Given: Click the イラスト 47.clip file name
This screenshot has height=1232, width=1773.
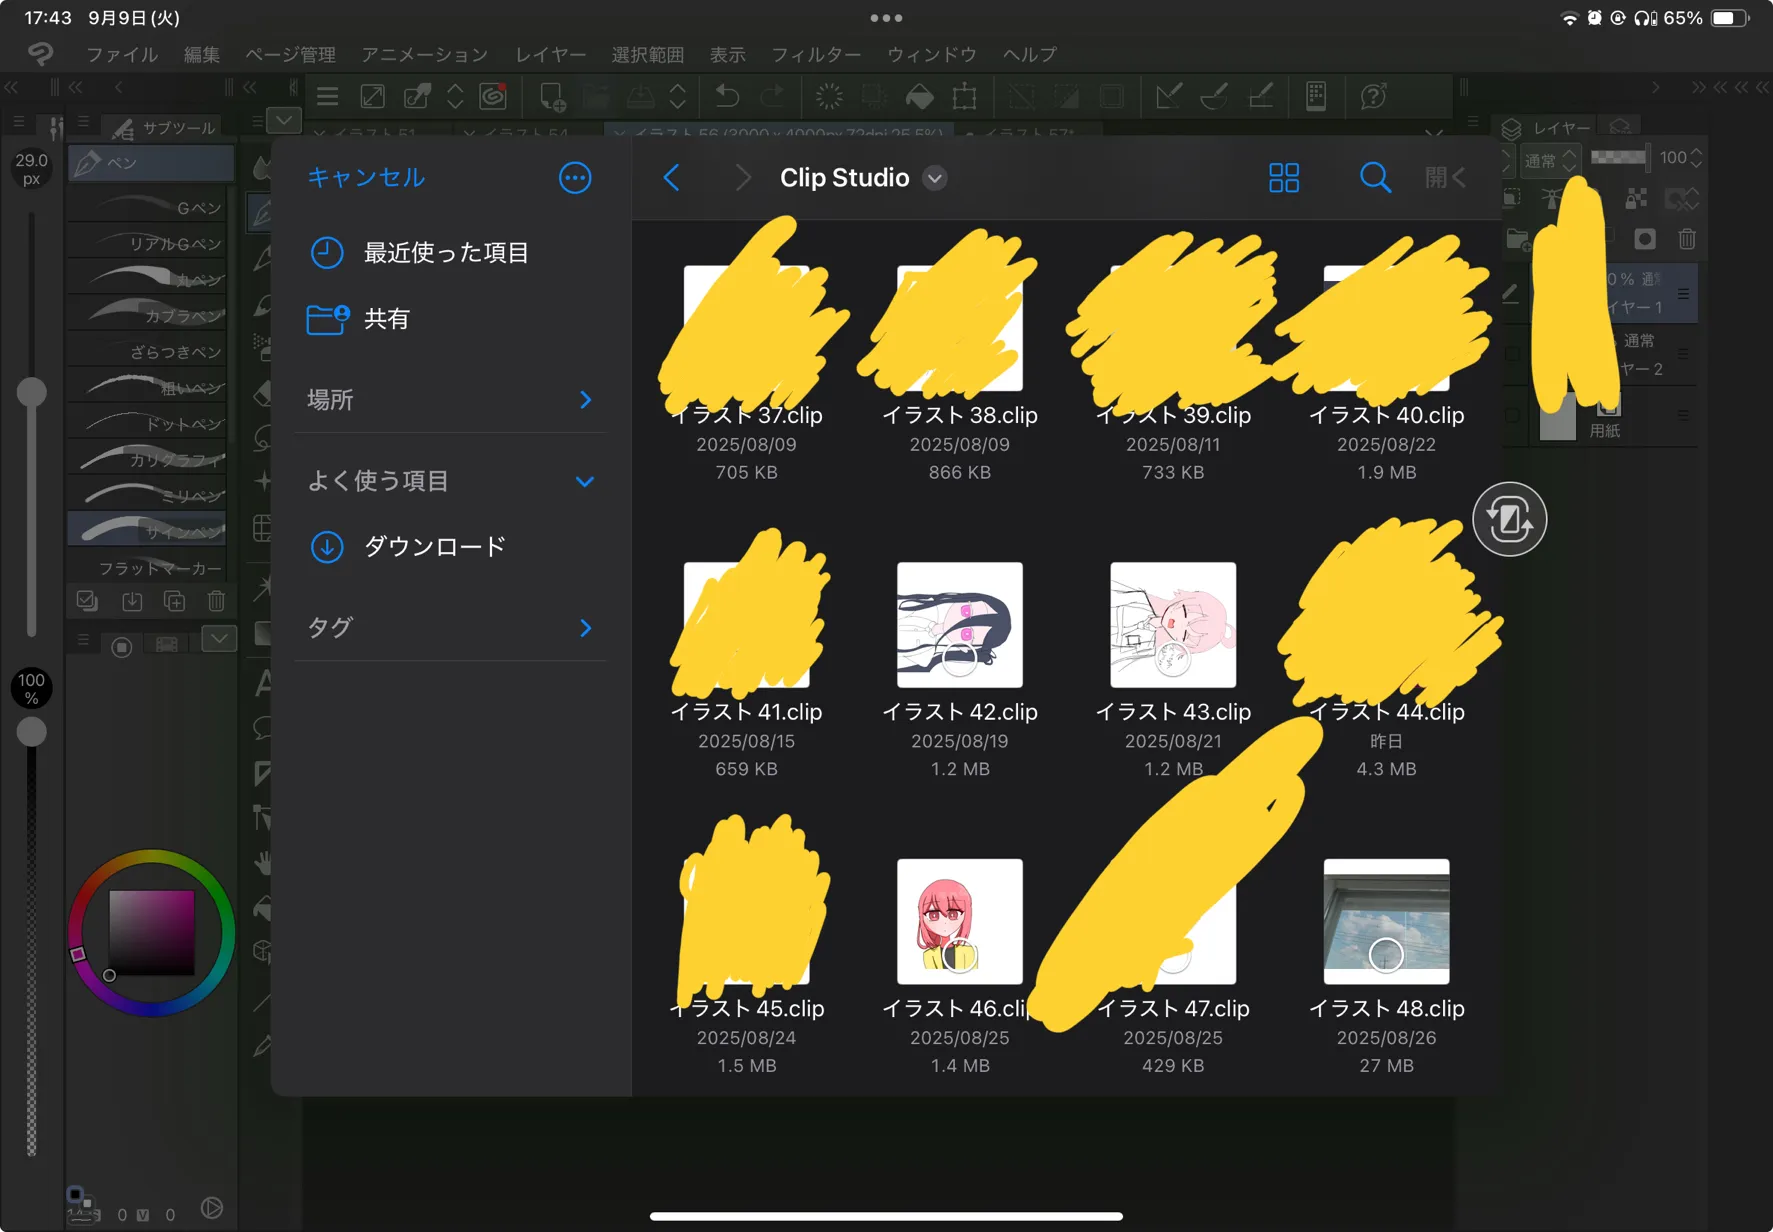Looking at the screenshot, I should tap(1173, 1008).
